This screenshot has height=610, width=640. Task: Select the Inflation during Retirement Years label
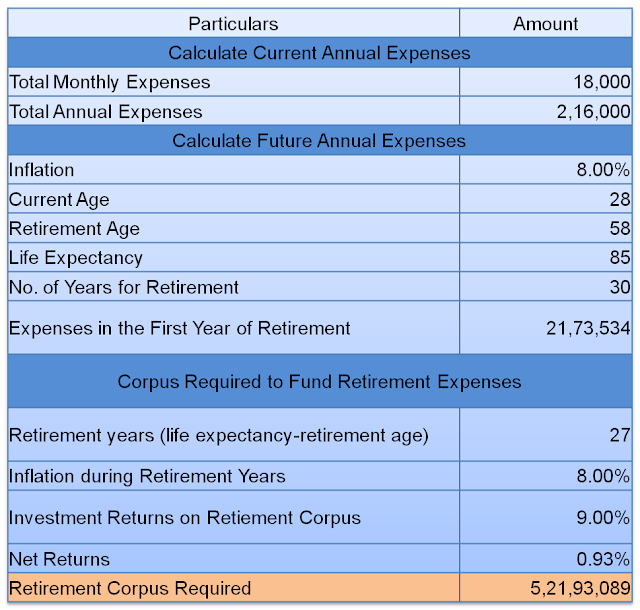tap(147, 476)
